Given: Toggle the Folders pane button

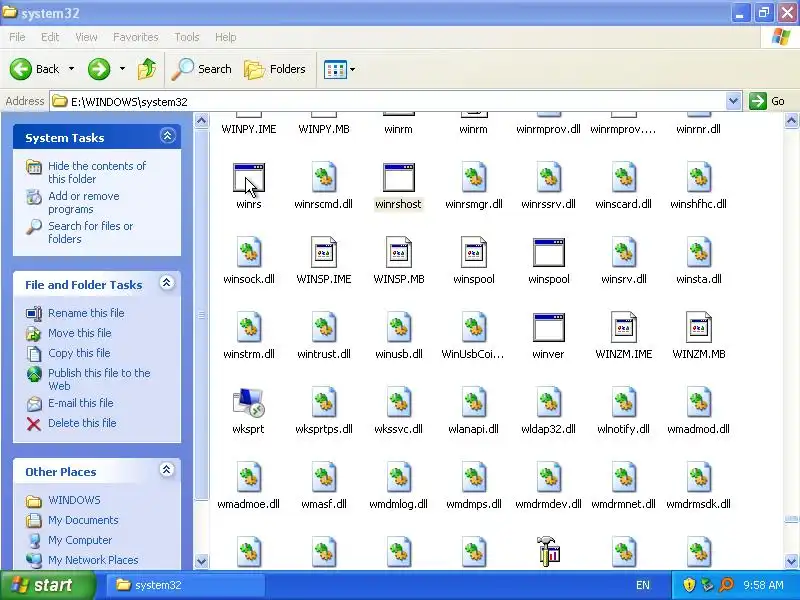Looking at the screenshot, I should (x=275, y=69).
